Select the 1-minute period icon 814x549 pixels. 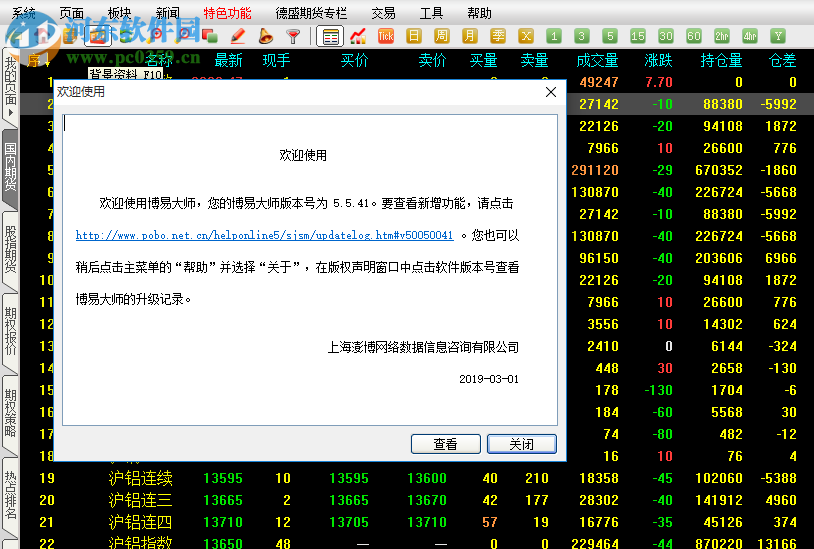click(x=554, y=36)
